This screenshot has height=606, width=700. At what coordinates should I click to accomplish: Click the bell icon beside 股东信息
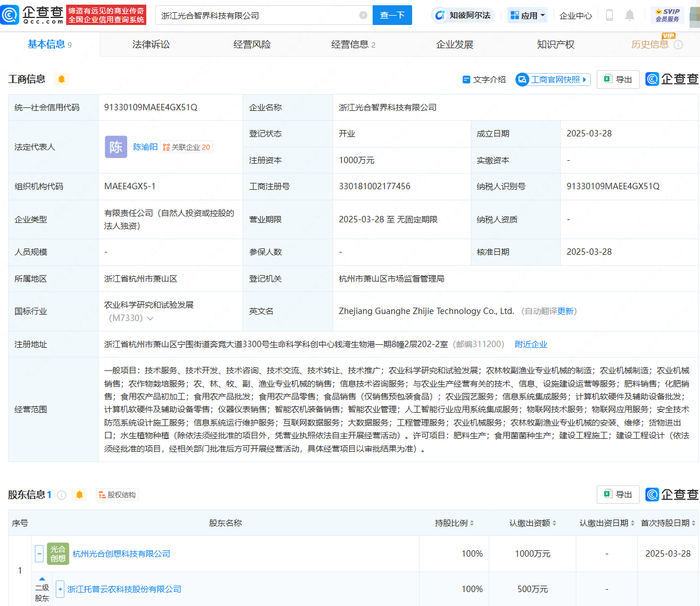(79, 494)
